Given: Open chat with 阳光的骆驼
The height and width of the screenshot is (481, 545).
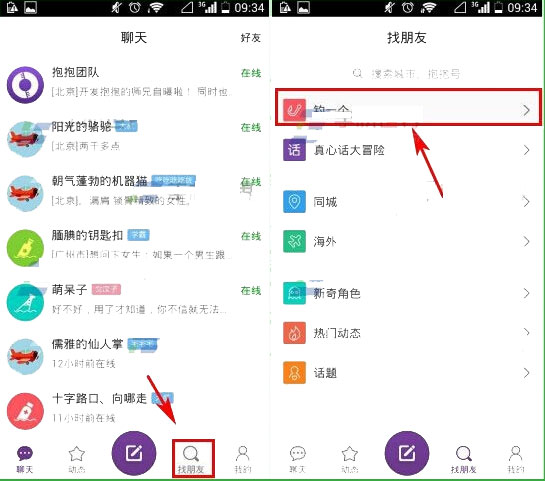Looking at the screenshot, I should 135,138.
